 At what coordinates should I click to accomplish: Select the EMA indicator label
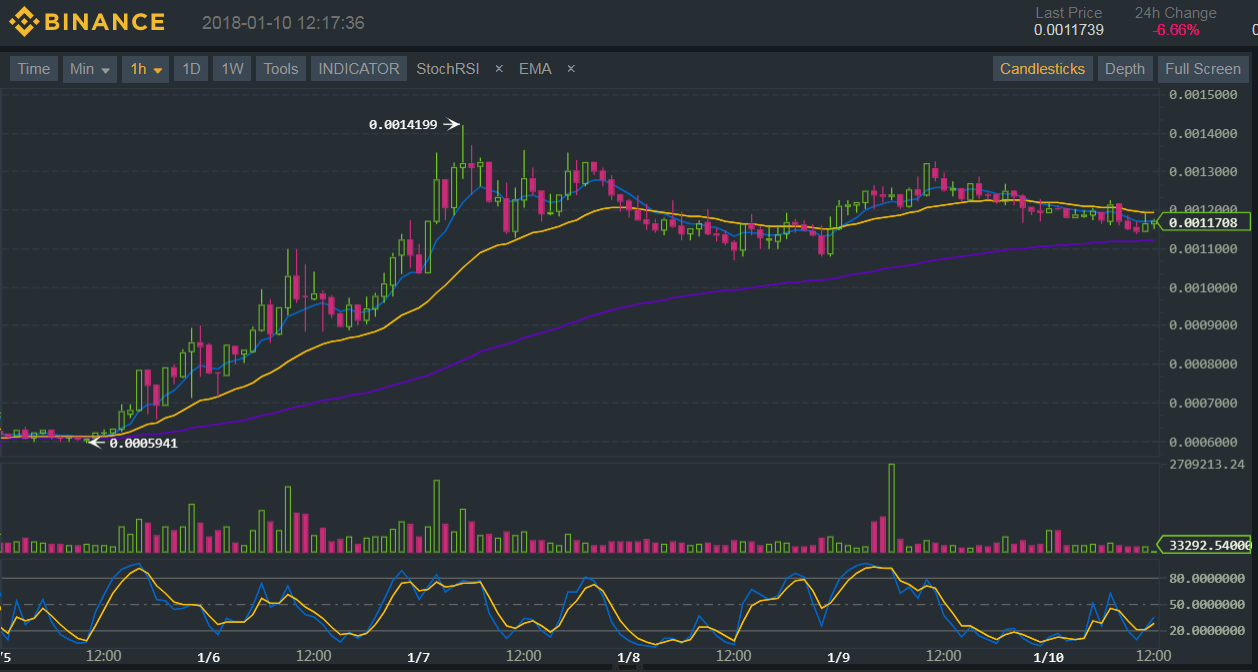[535, 69]
